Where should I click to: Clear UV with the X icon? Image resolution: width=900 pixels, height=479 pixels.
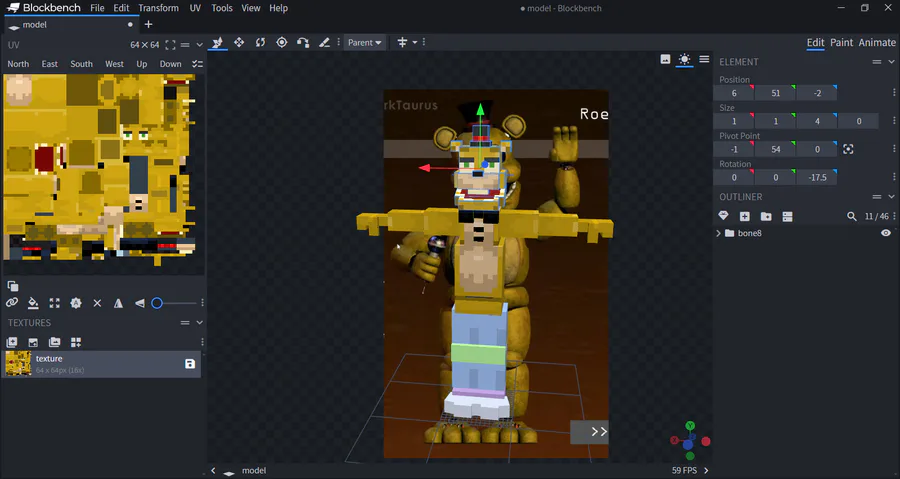(97, 303)
